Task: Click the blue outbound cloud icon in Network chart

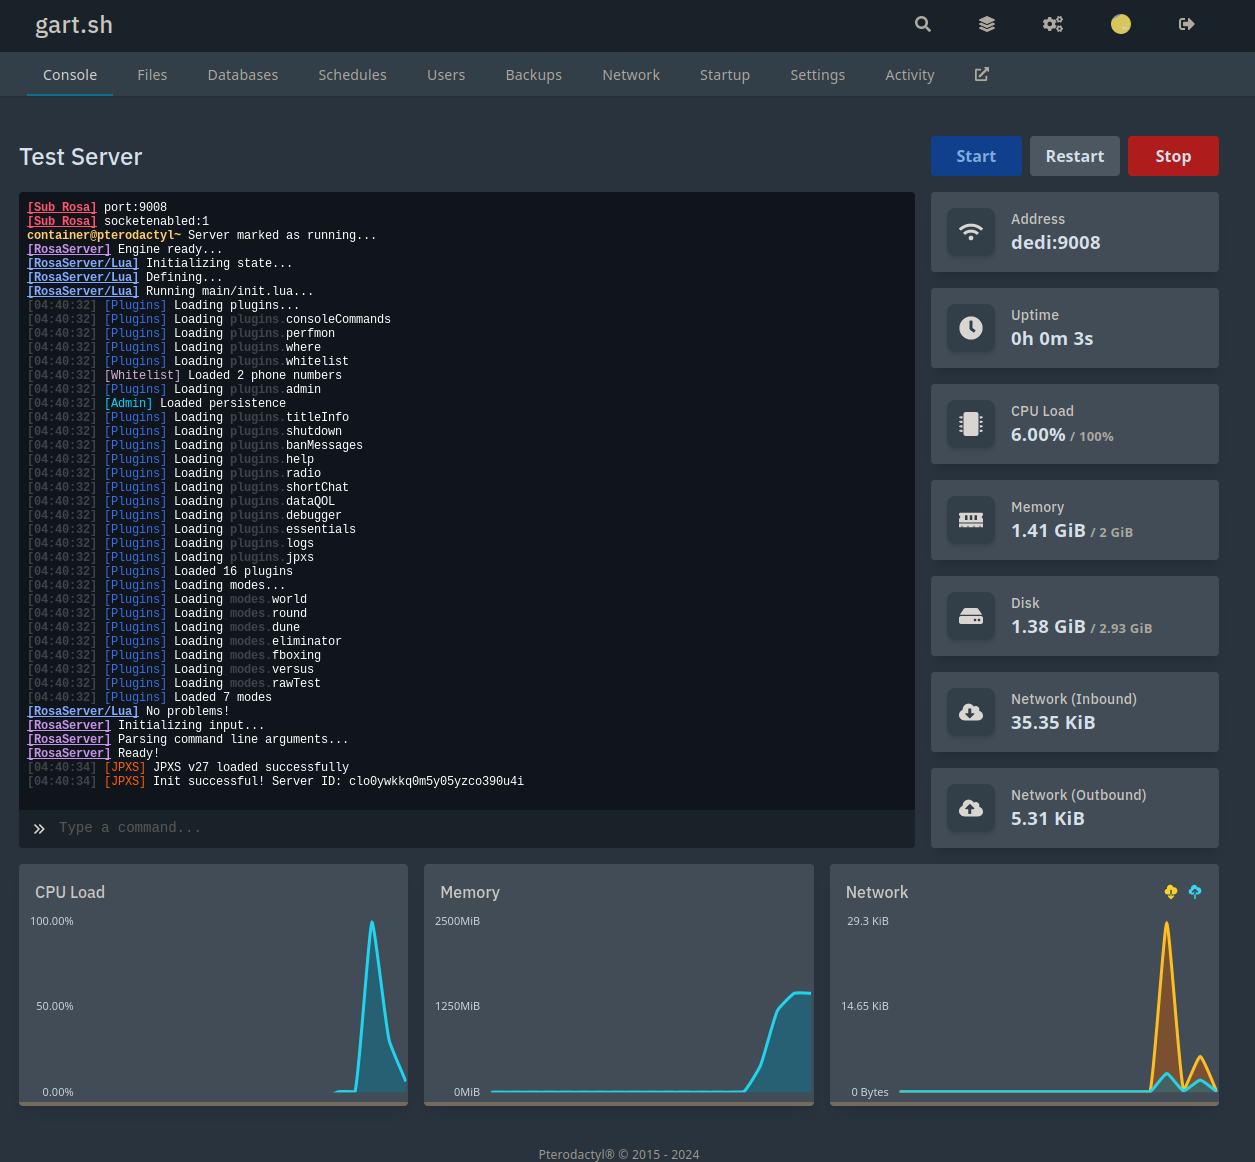Action: pyautogui.click(x=1195, y=891)
